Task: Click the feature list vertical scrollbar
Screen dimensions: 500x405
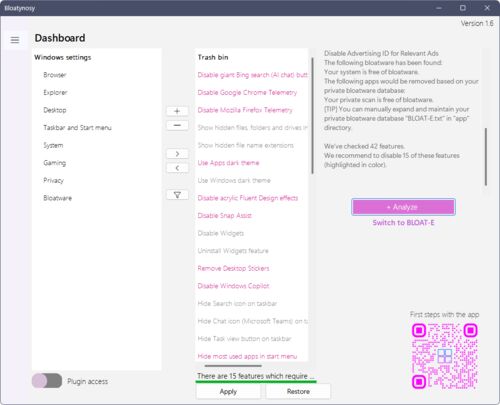Action: pos(312,116)
